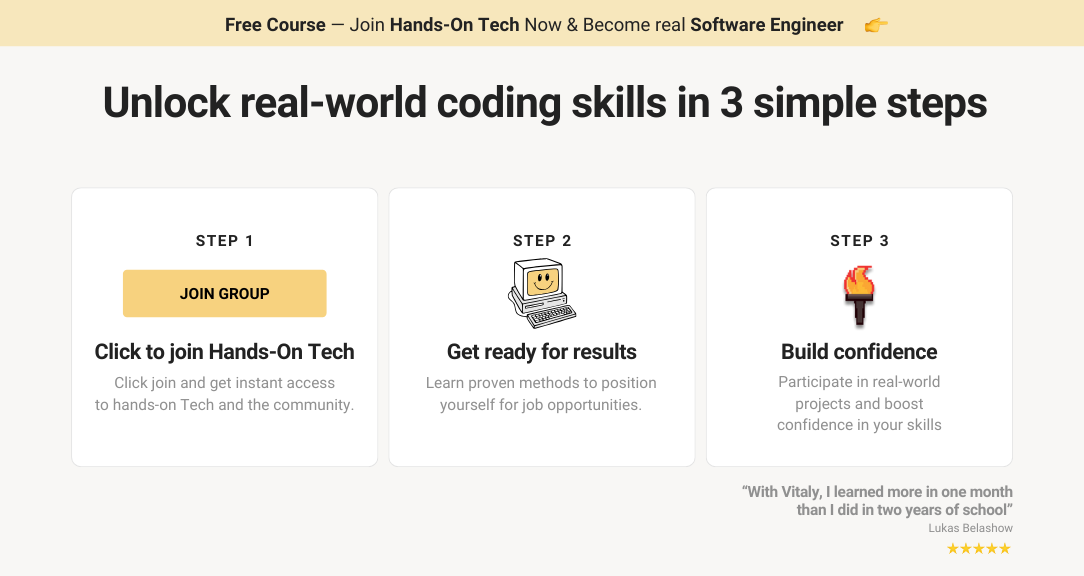Screen dimensions: 1084x576
Task: Click the 'Lukas Belashow' author name
Action: (971, 528)
